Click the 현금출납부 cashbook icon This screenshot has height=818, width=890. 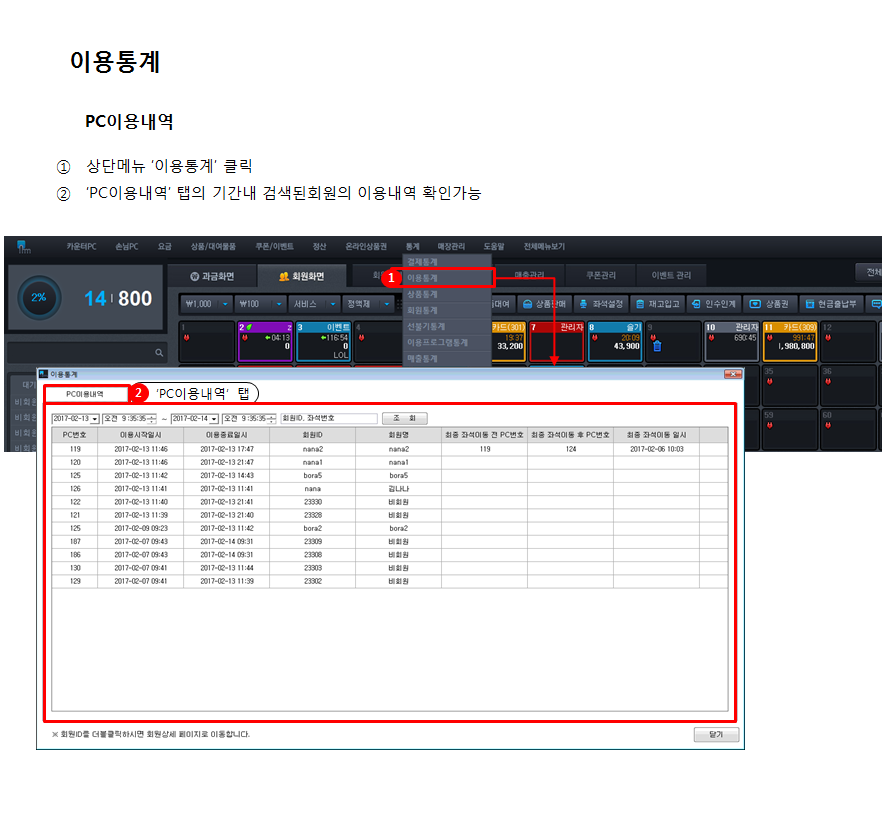tap(808, 303)
